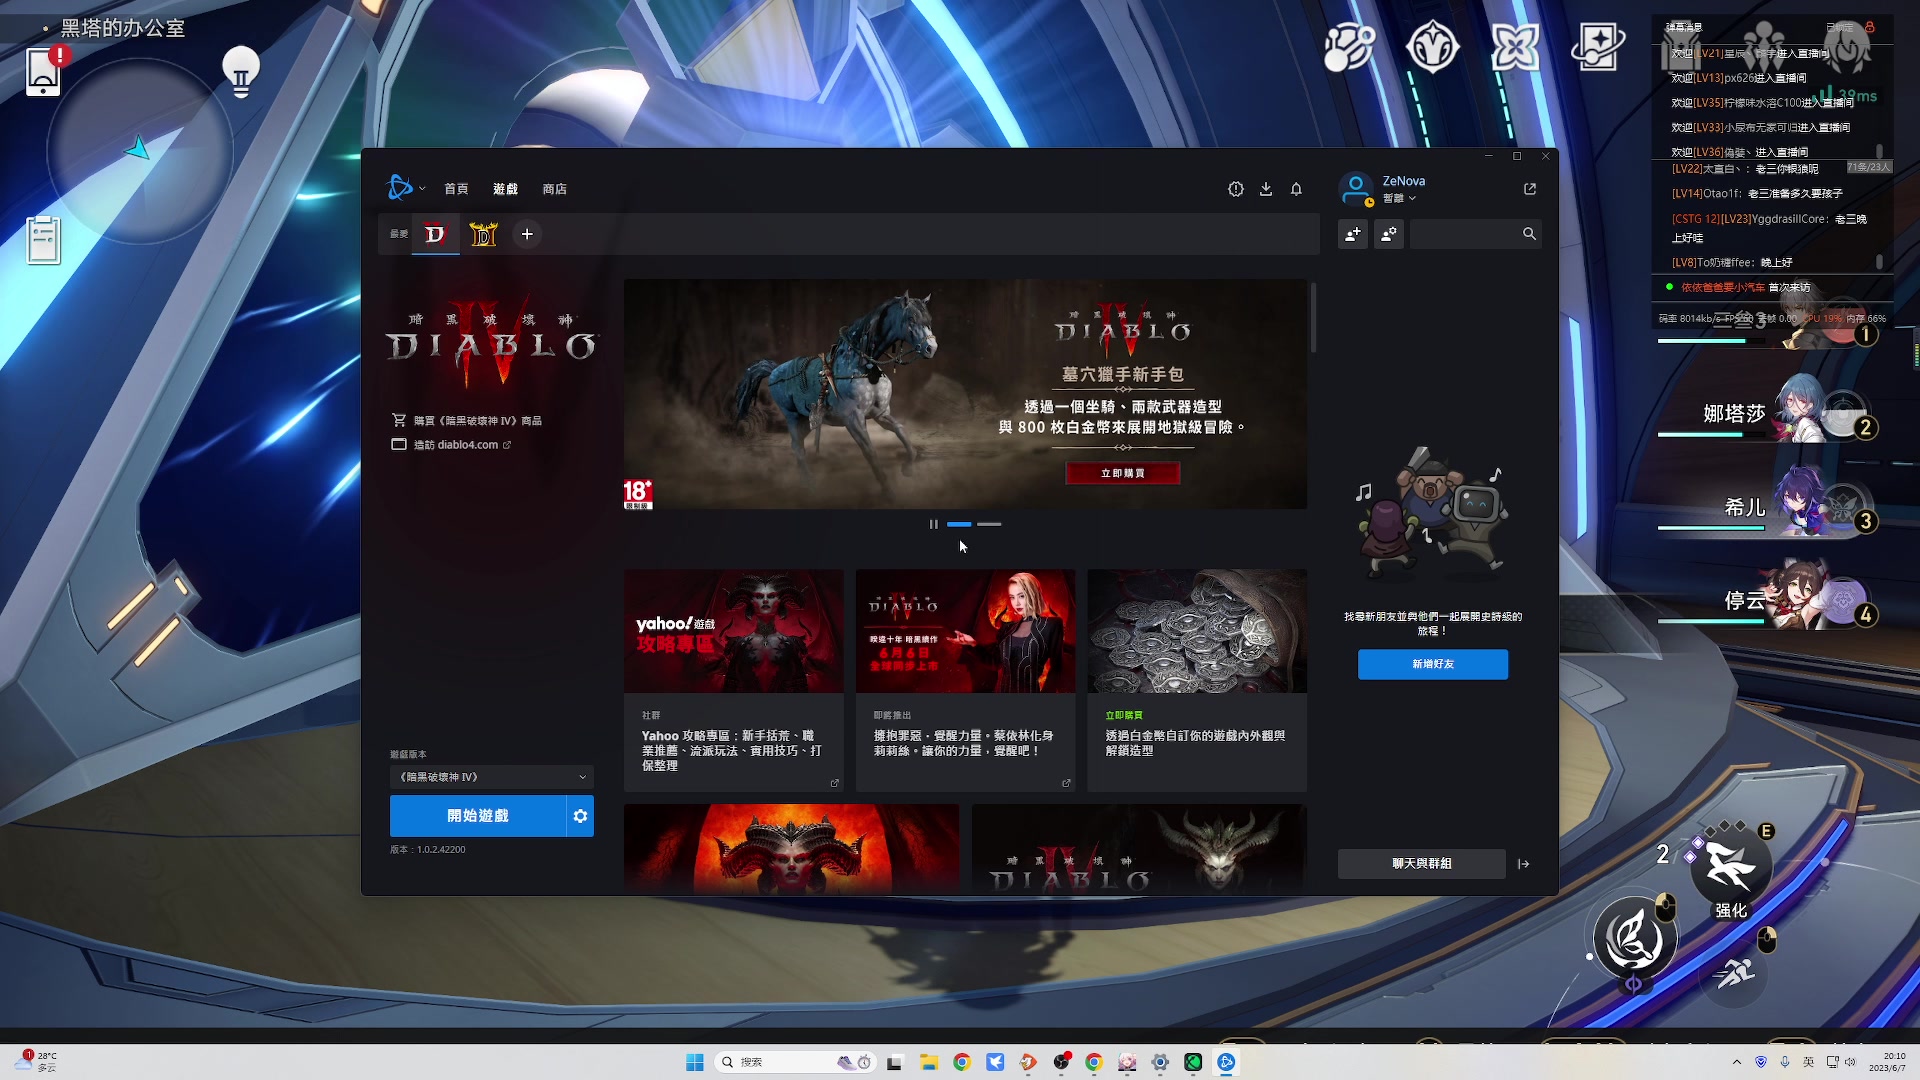Viewport: 1920px width, 1080px height.
Task: Expand the 遊戲版本 version dropdown
Action: (492, 777)
